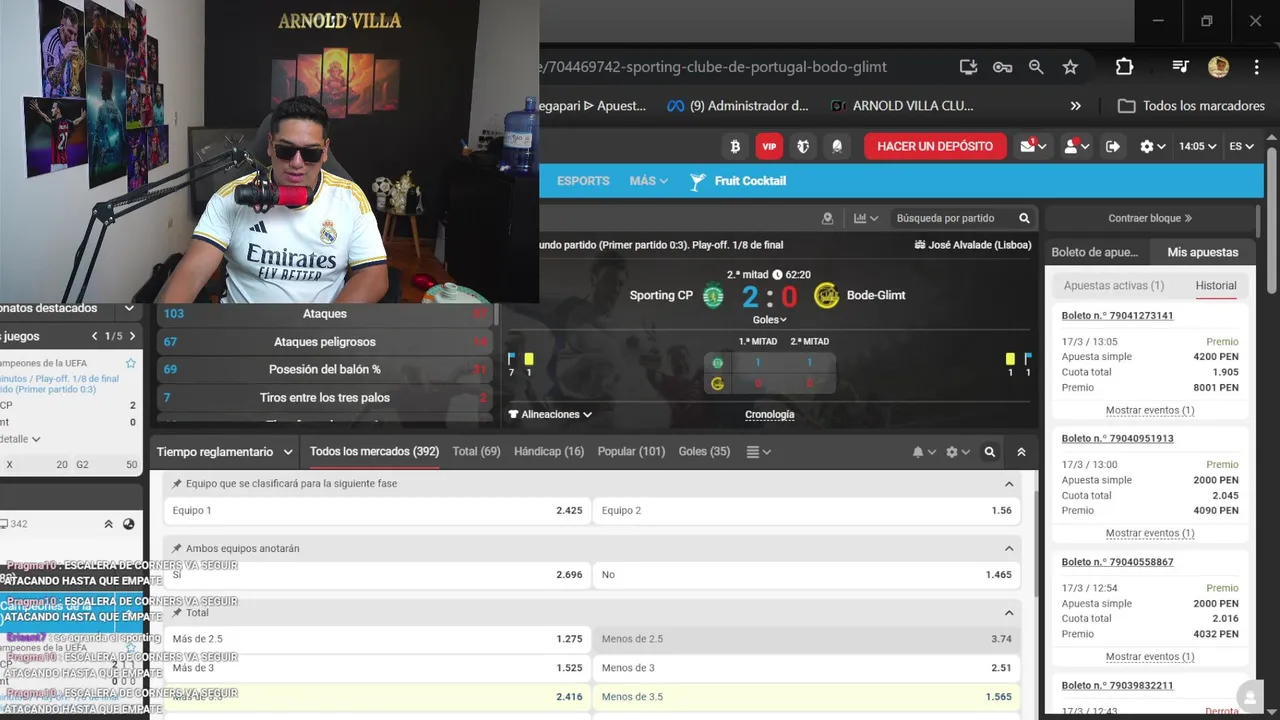Open the statistics bar-chart icon dropdown

(866, 218)
